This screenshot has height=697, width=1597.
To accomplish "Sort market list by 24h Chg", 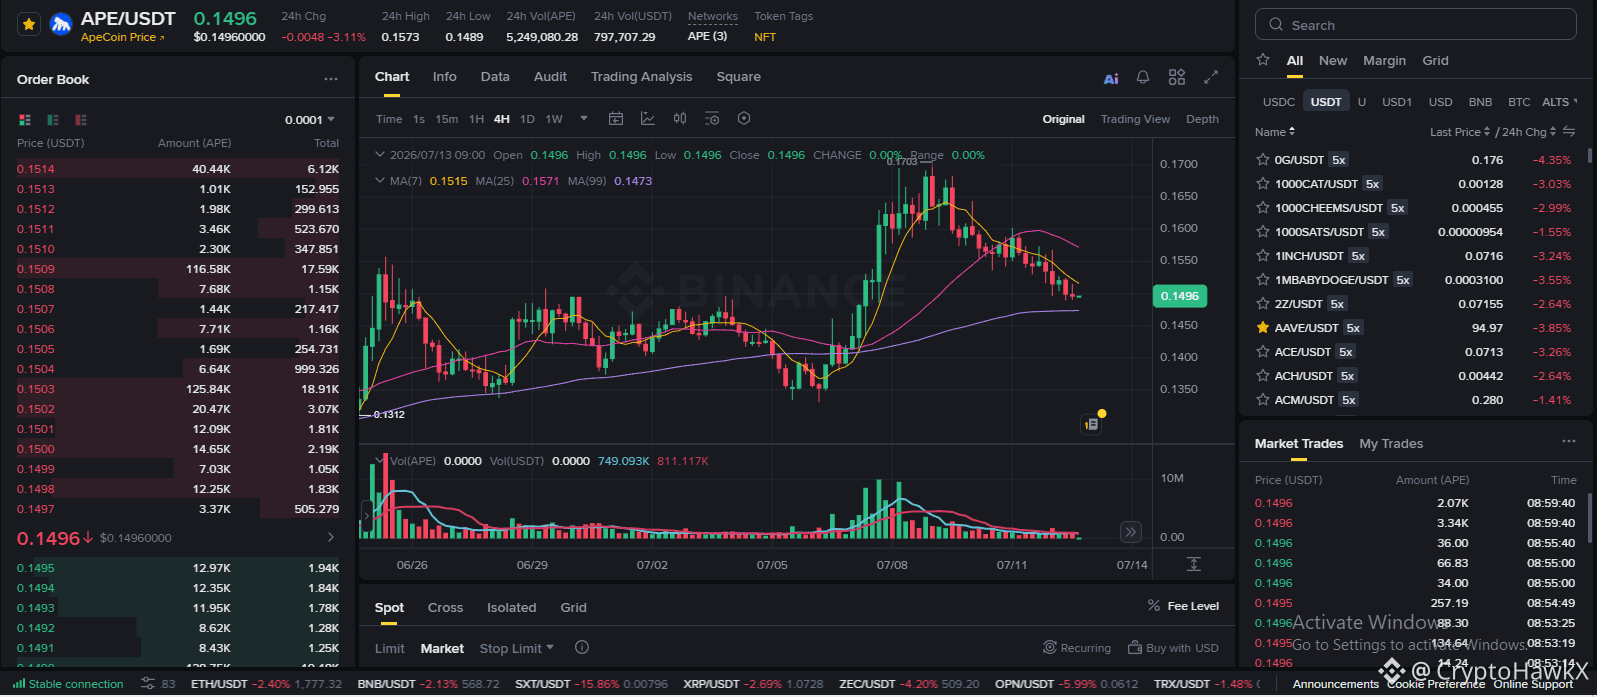I will click(x=1528, y=132).
